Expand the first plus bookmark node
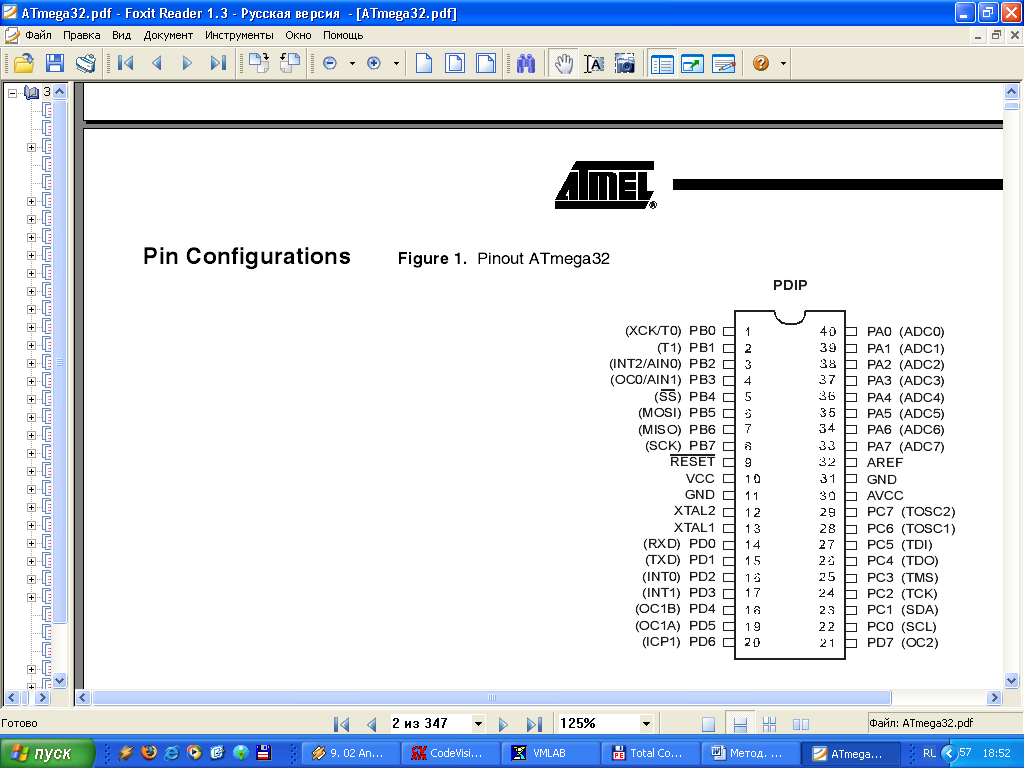This screenshot has height=768, width=1024. [31, 148]
